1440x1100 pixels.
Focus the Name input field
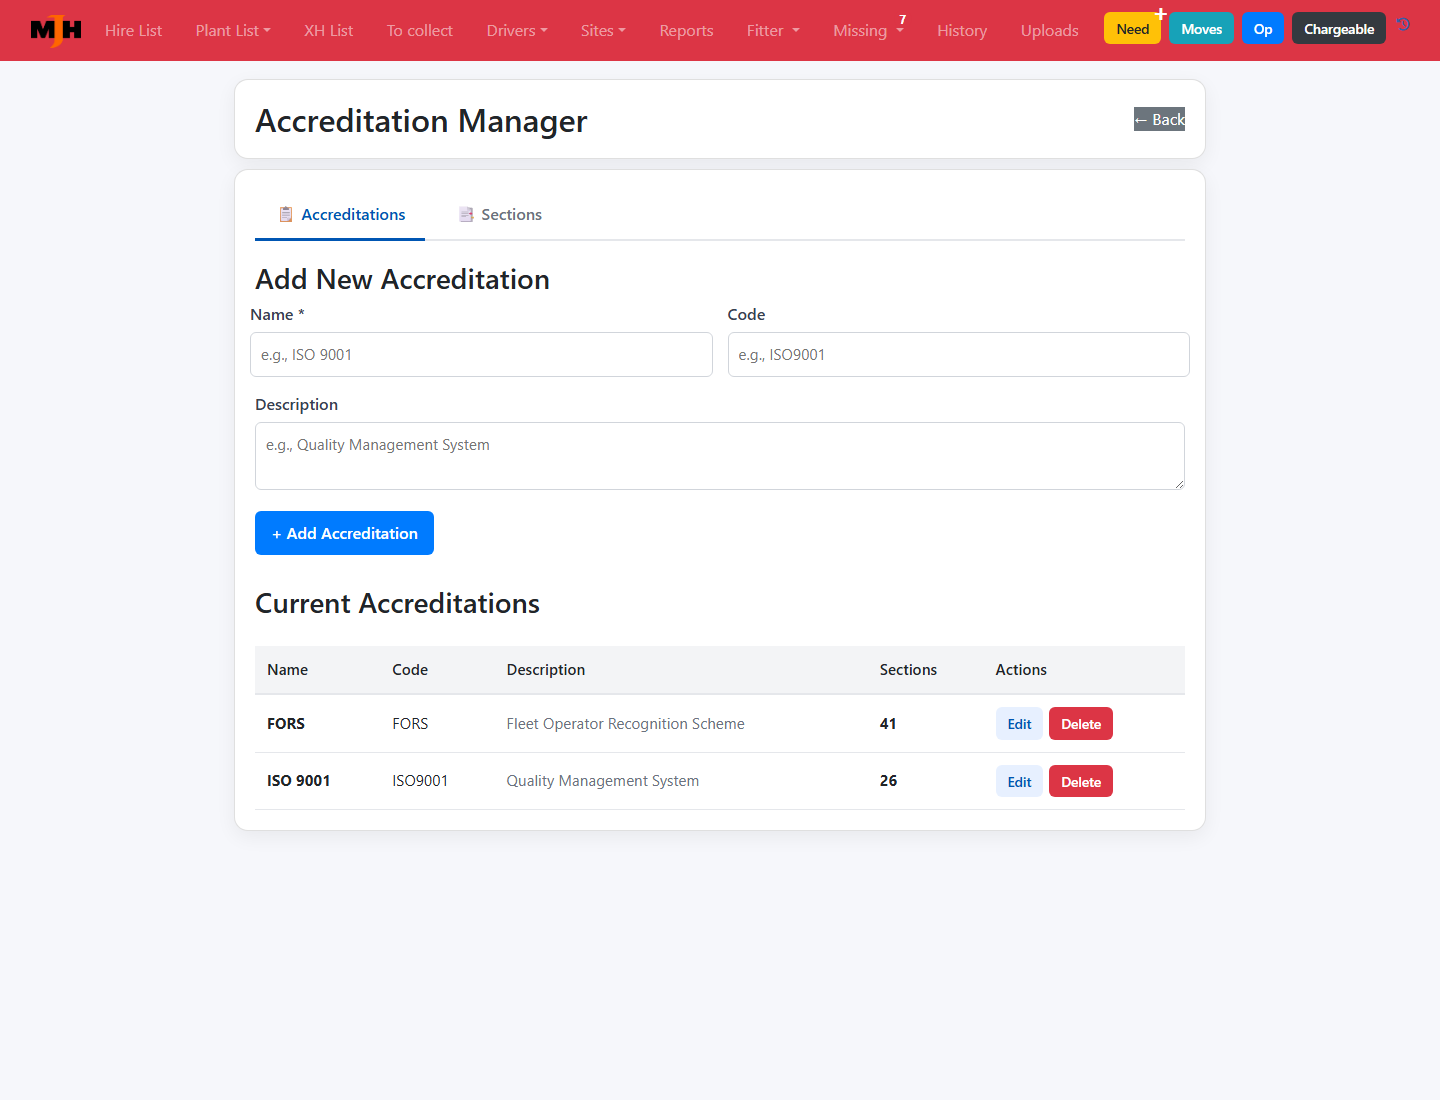(481, 355)
